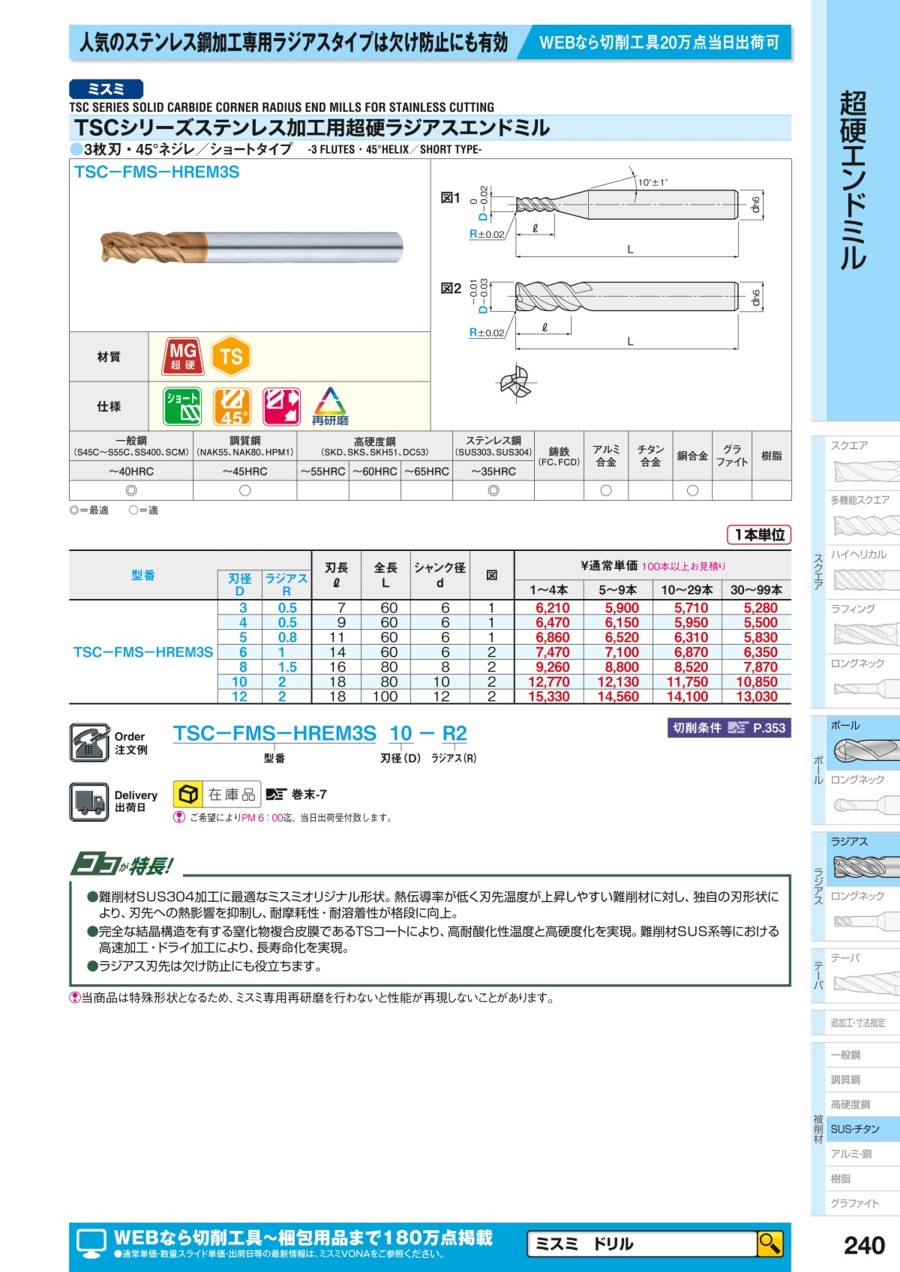Click the orange TS coating hexagon icon
This screenshot has height=1272, width=900.
coord(232,356)
